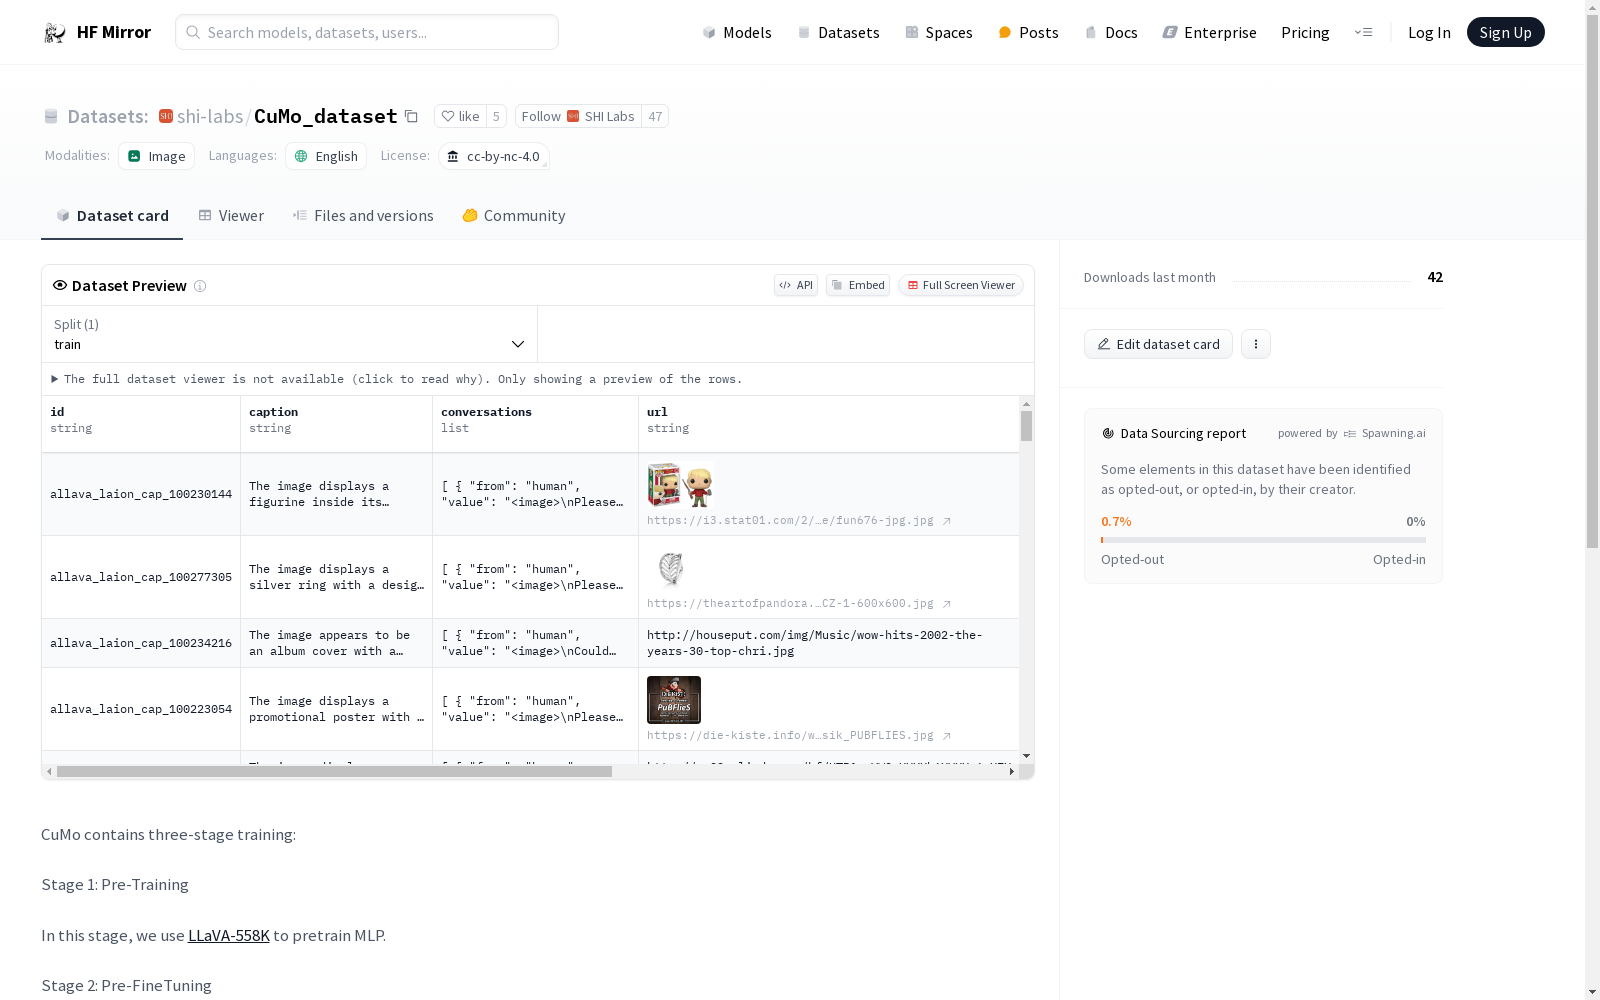Switch to Files and versions tab

(x=363, y=216)
